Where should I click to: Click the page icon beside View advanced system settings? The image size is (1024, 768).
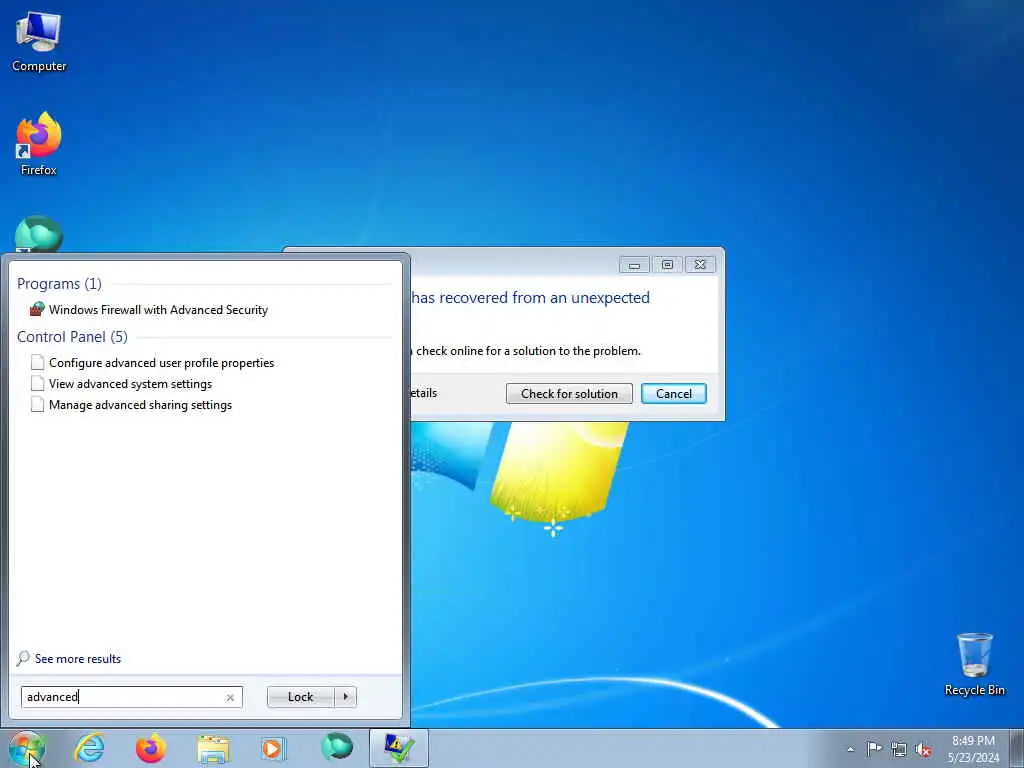coord(37,383)
